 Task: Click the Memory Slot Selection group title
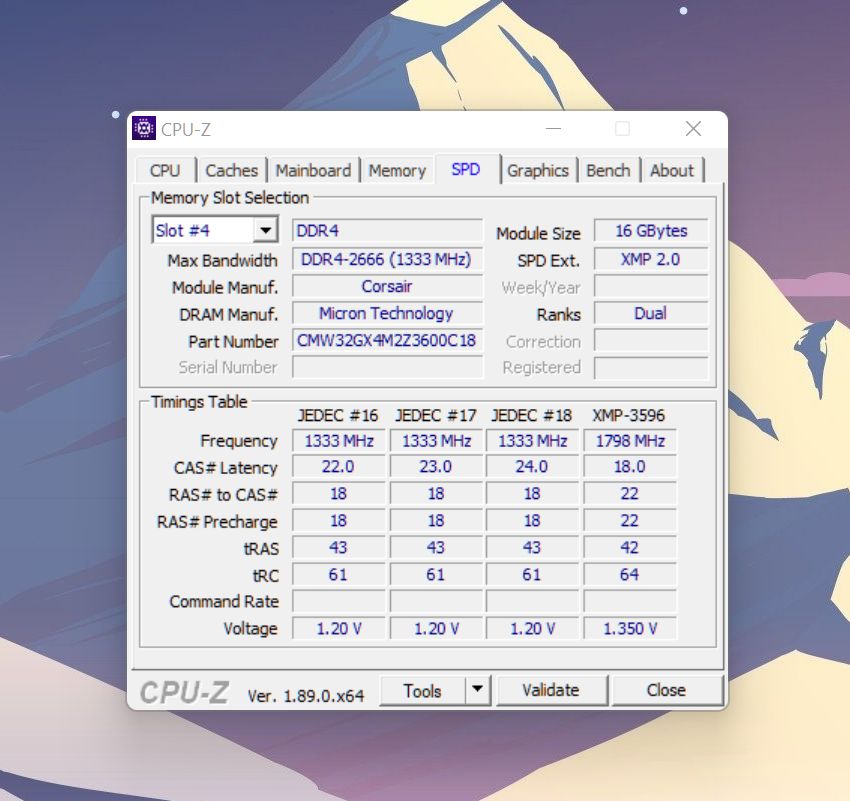pyautogui.click(x=230, y=198)
